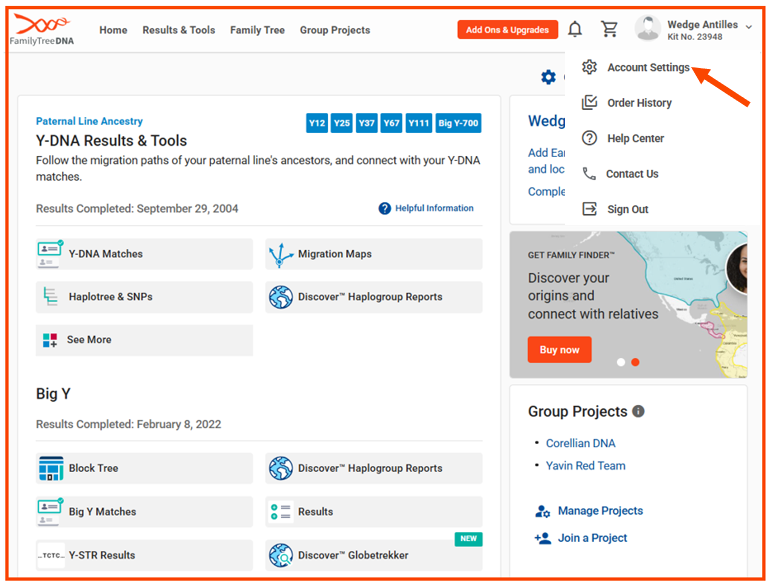Click the Manage Projects person-gear icon

tap(543, 511)
